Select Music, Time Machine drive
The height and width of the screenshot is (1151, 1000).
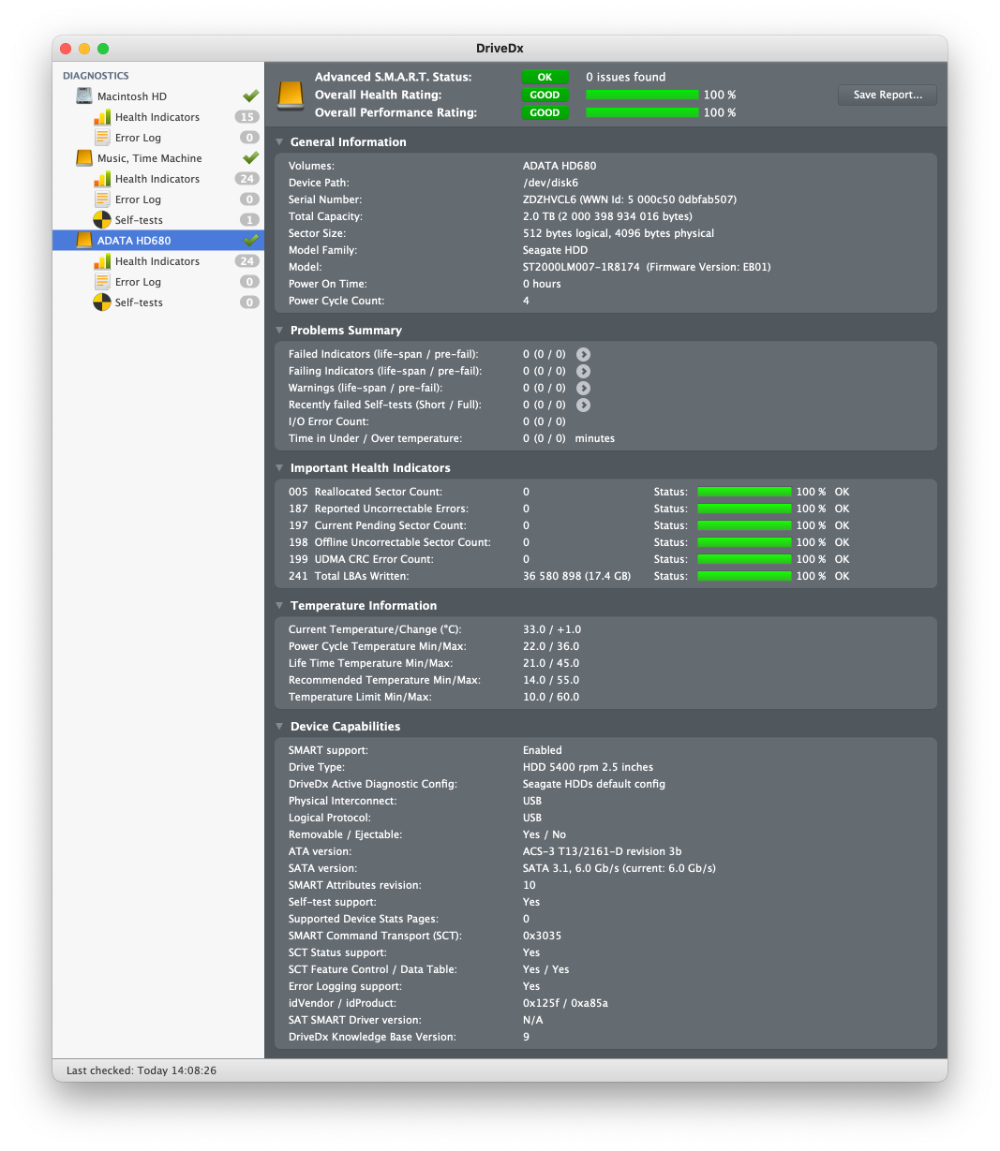(x=158, y=158)
